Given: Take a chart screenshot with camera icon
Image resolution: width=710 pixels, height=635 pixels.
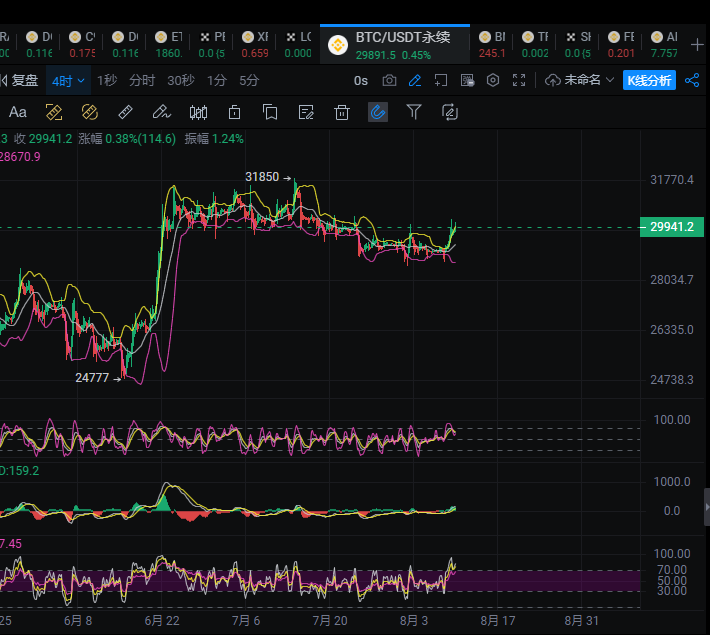Looking at the screenshot, I should tap(389, 81).
